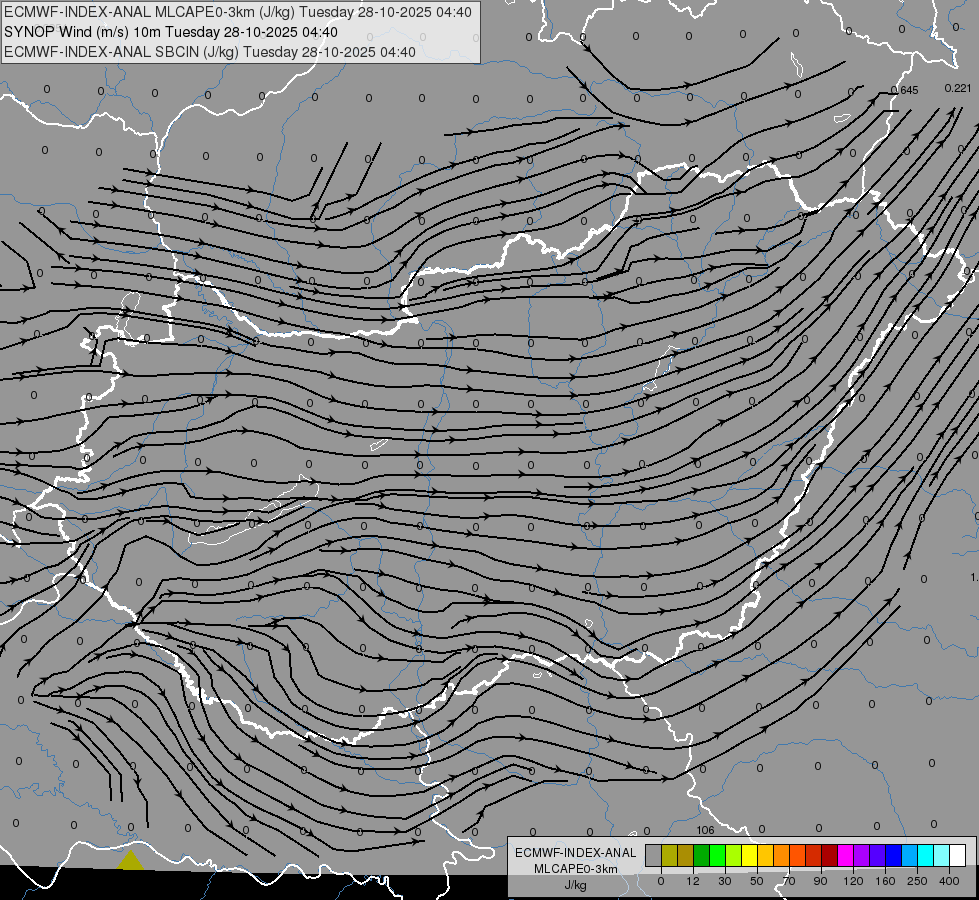Click the 400 tick label on legend
979x900 pixels.
coord(949,881)
